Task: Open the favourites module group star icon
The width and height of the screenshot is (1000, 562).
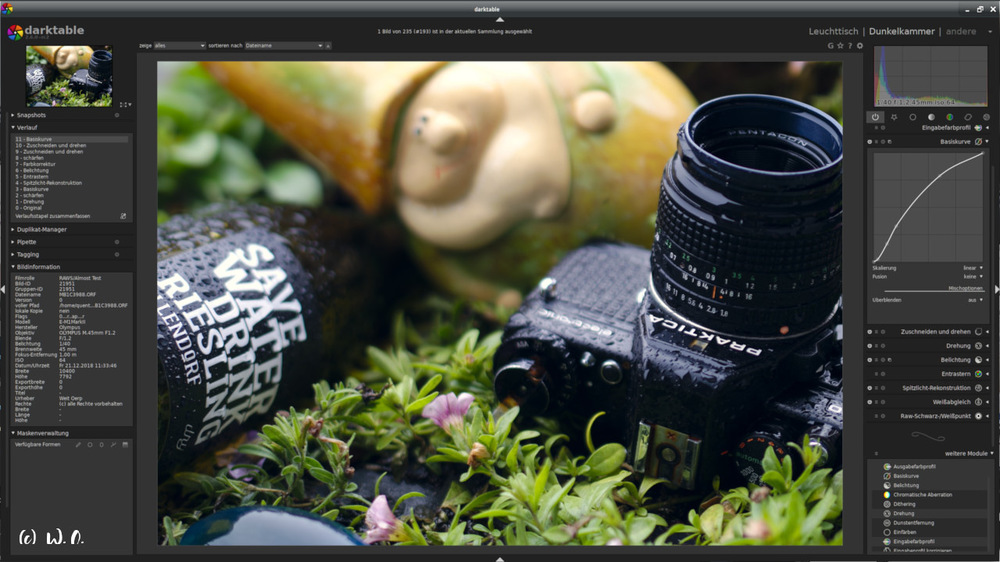Action: click(x=894, y=117)
